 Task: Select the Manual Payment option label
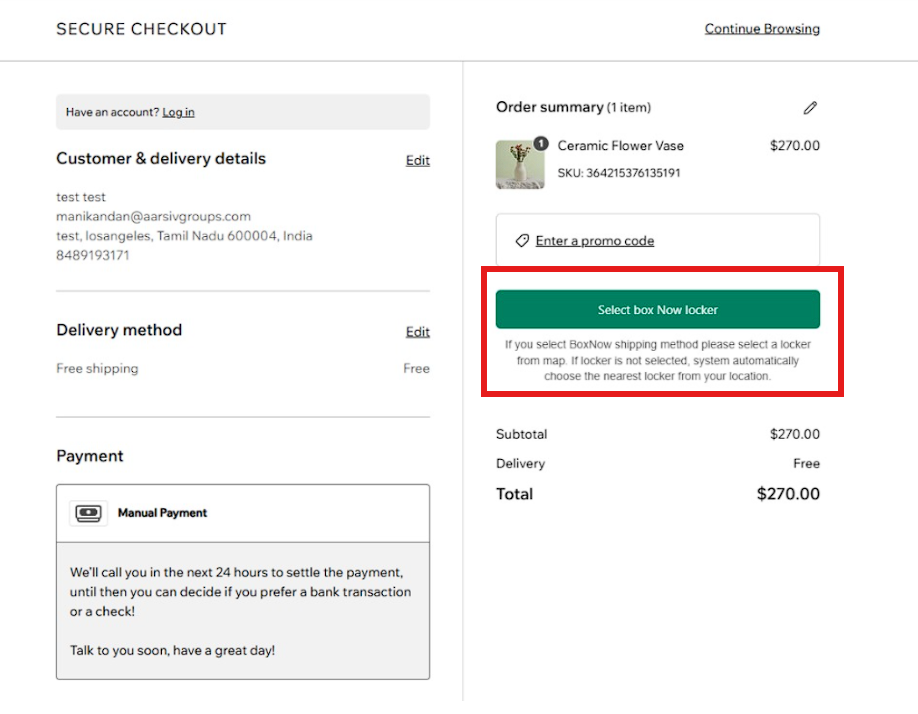(162, 513)
